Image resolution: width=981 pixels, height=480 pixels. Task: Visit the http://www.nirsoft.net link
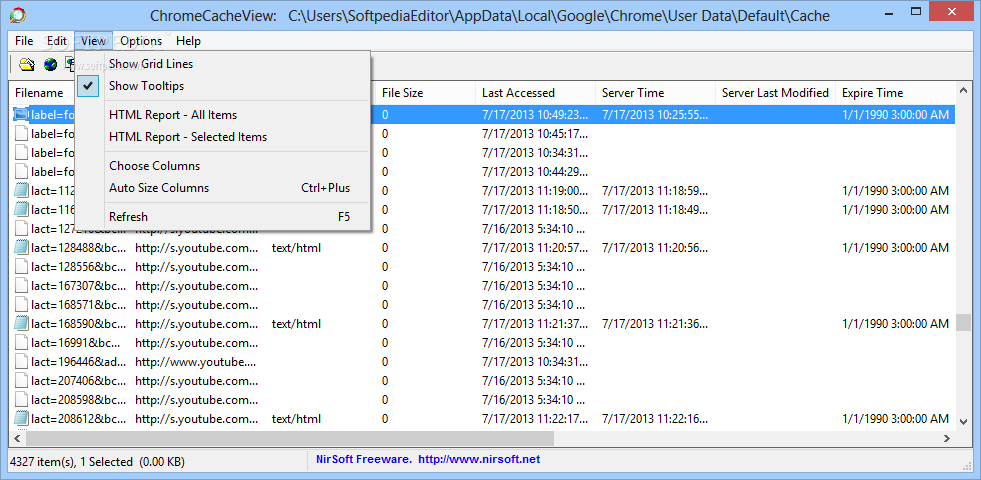pyautogui.click(x=479, y=460)
